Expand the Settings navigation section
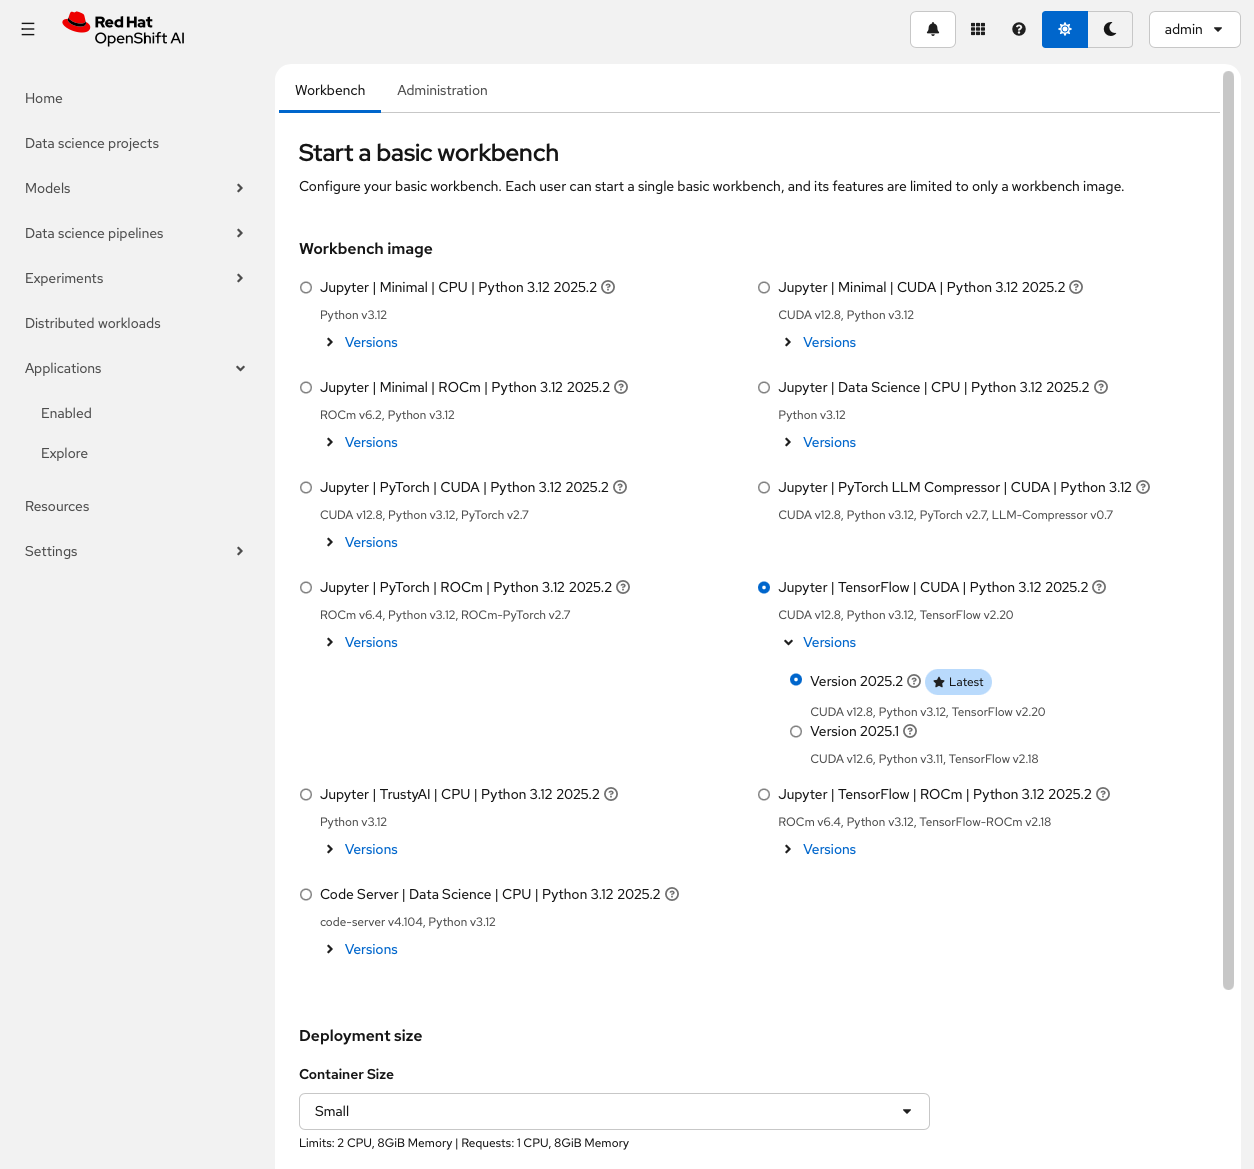The image size is (1254, 1169). click(x=135, y=551)
